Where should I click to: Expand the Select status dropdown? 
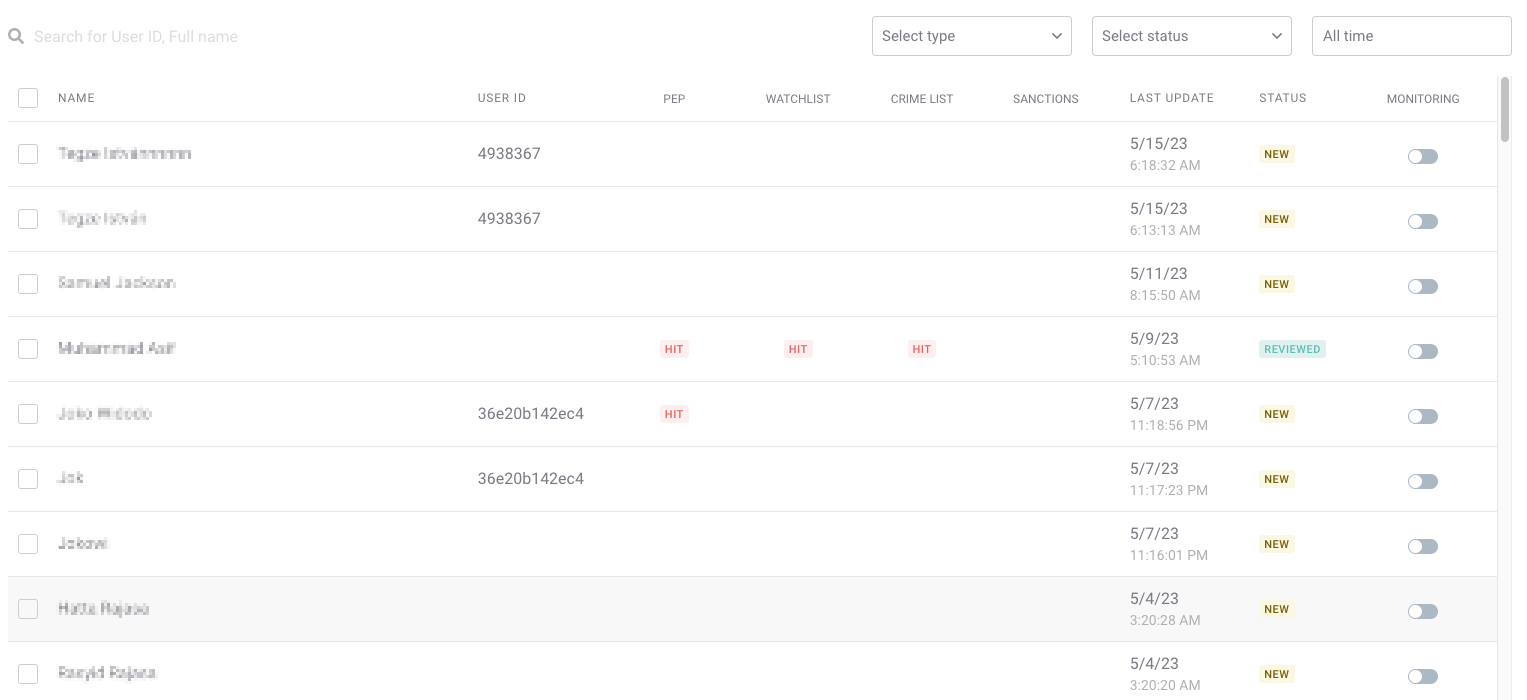(x=1191, y=36)
